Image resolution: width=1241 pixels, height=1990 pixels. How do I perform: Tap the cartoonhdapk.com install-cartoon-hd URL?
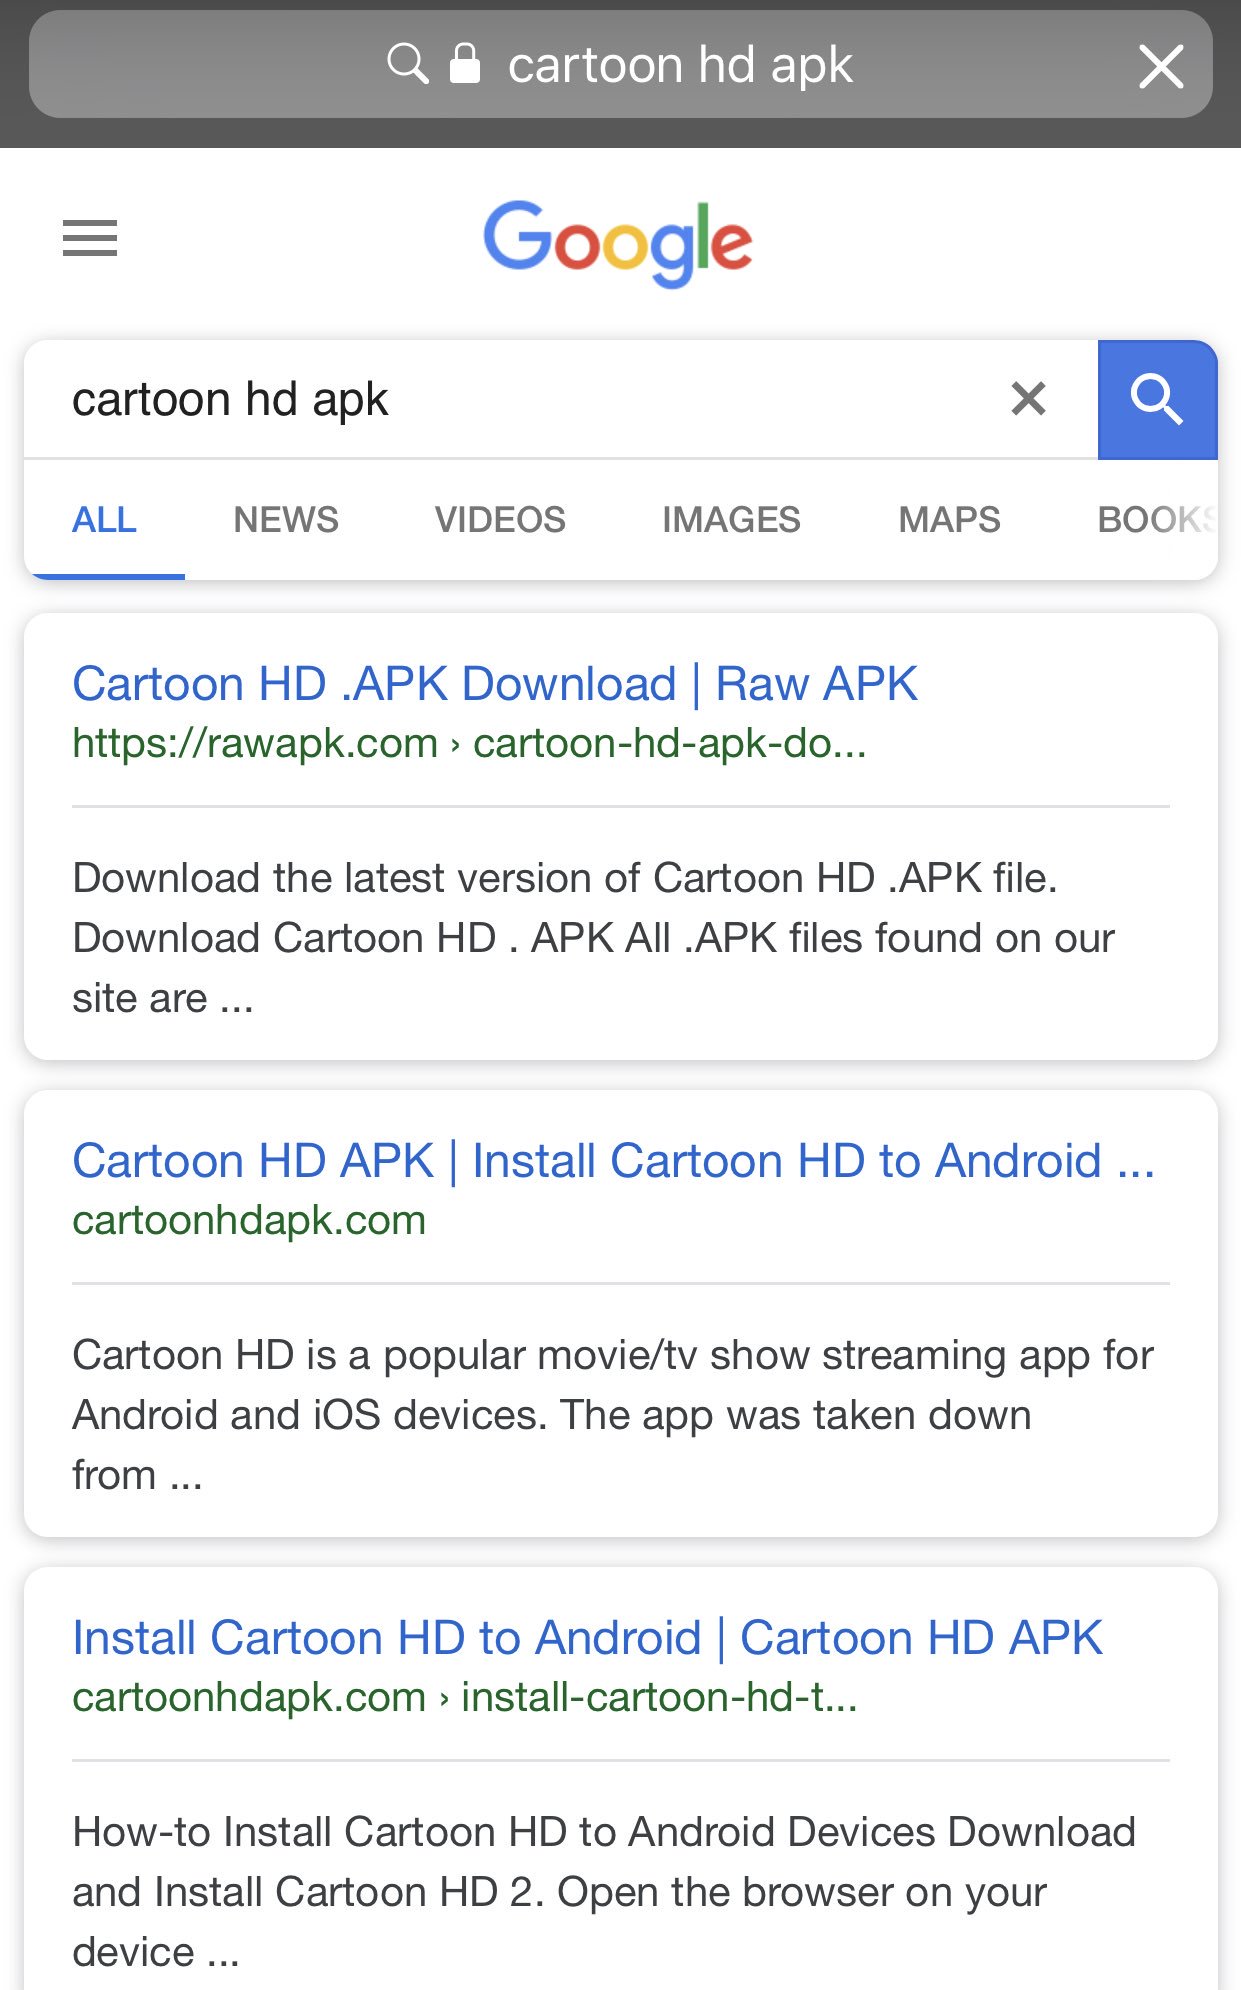(465, 1697)
